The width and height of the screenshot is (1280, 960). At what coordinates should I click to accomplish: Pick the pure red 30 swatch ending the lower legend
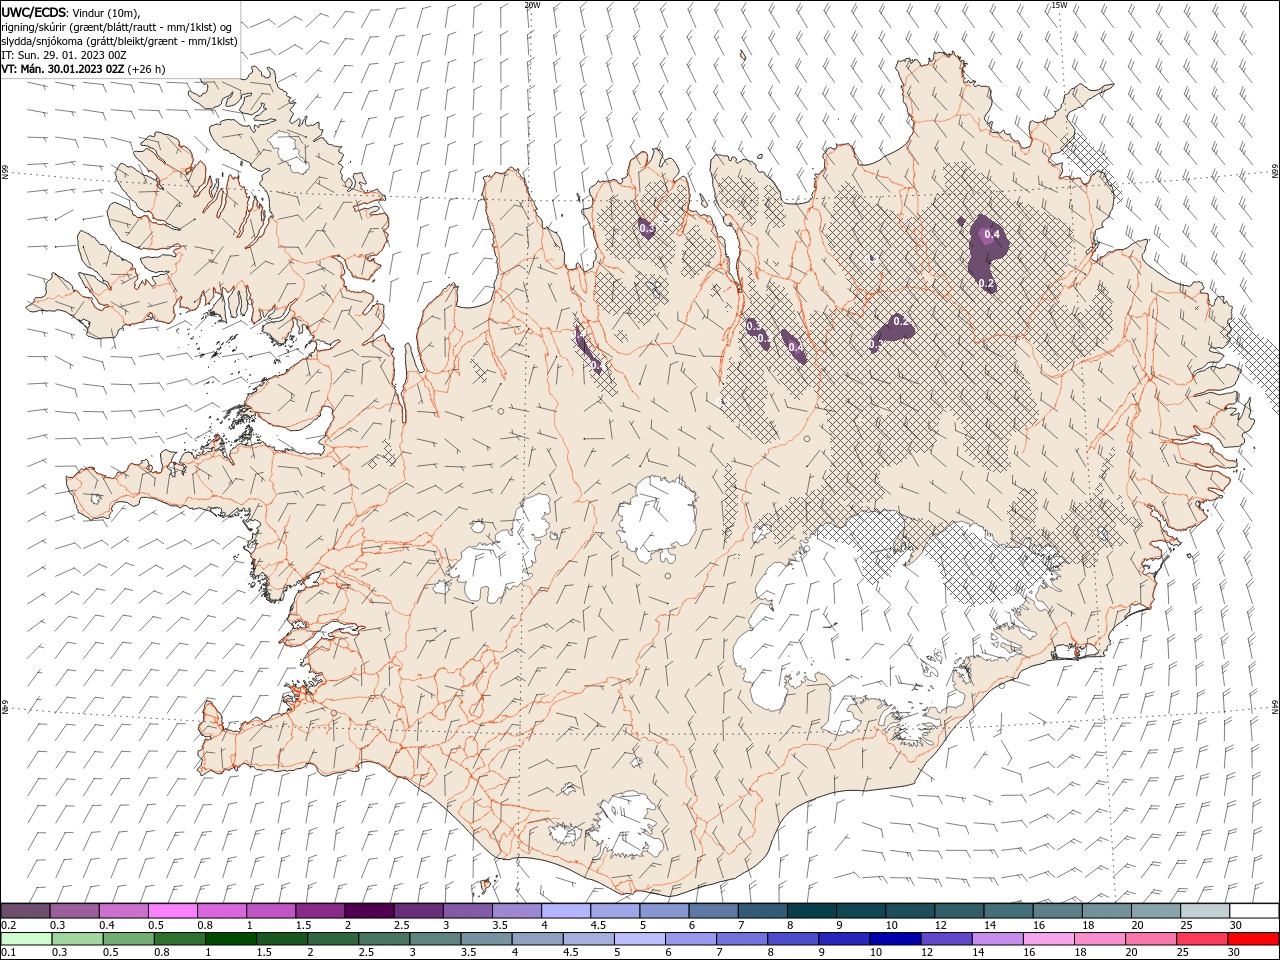pos(1253,939)
